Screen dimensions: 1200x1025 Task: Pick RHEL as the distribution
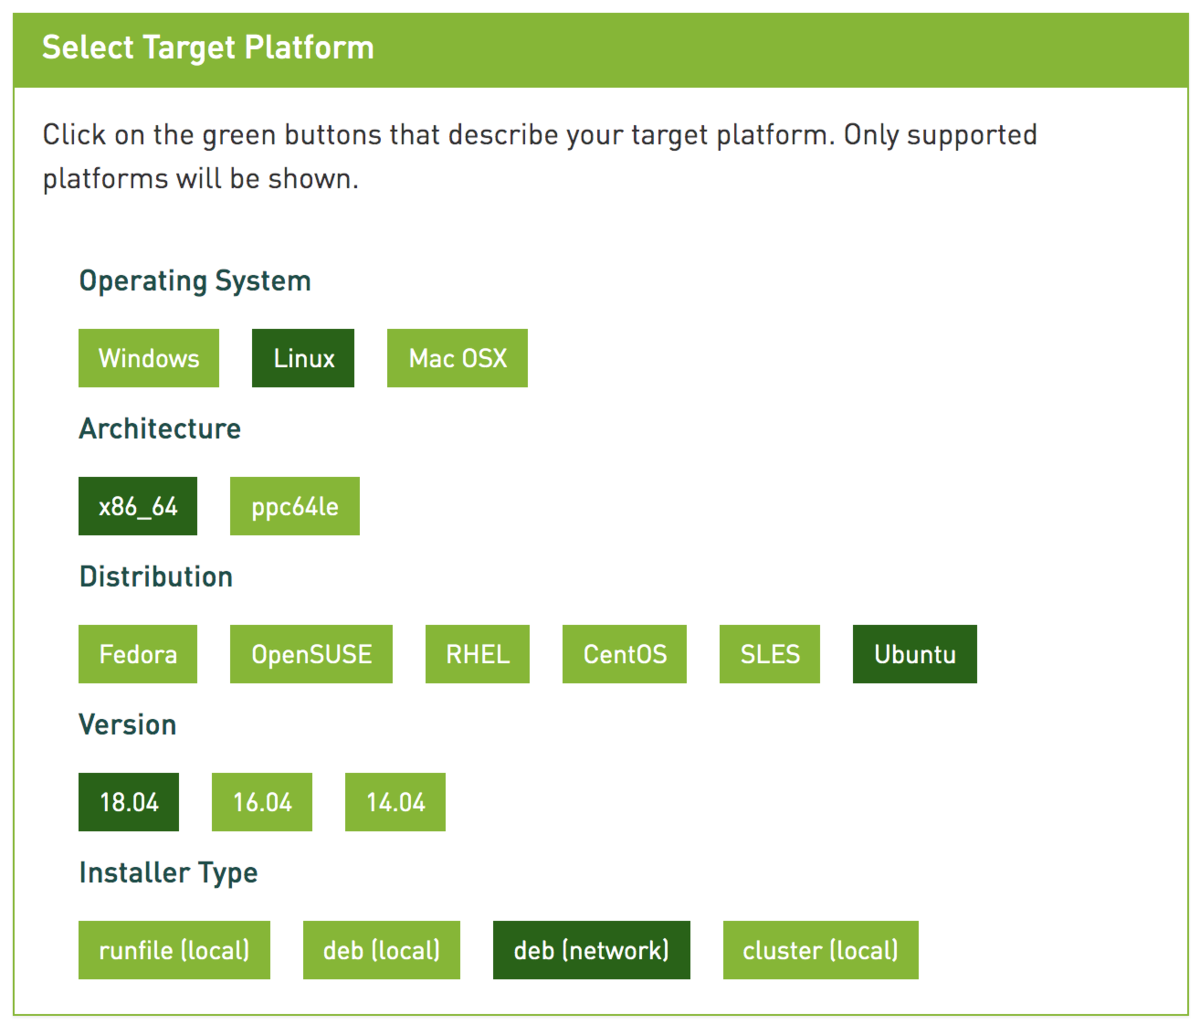[x=477, y=654]
